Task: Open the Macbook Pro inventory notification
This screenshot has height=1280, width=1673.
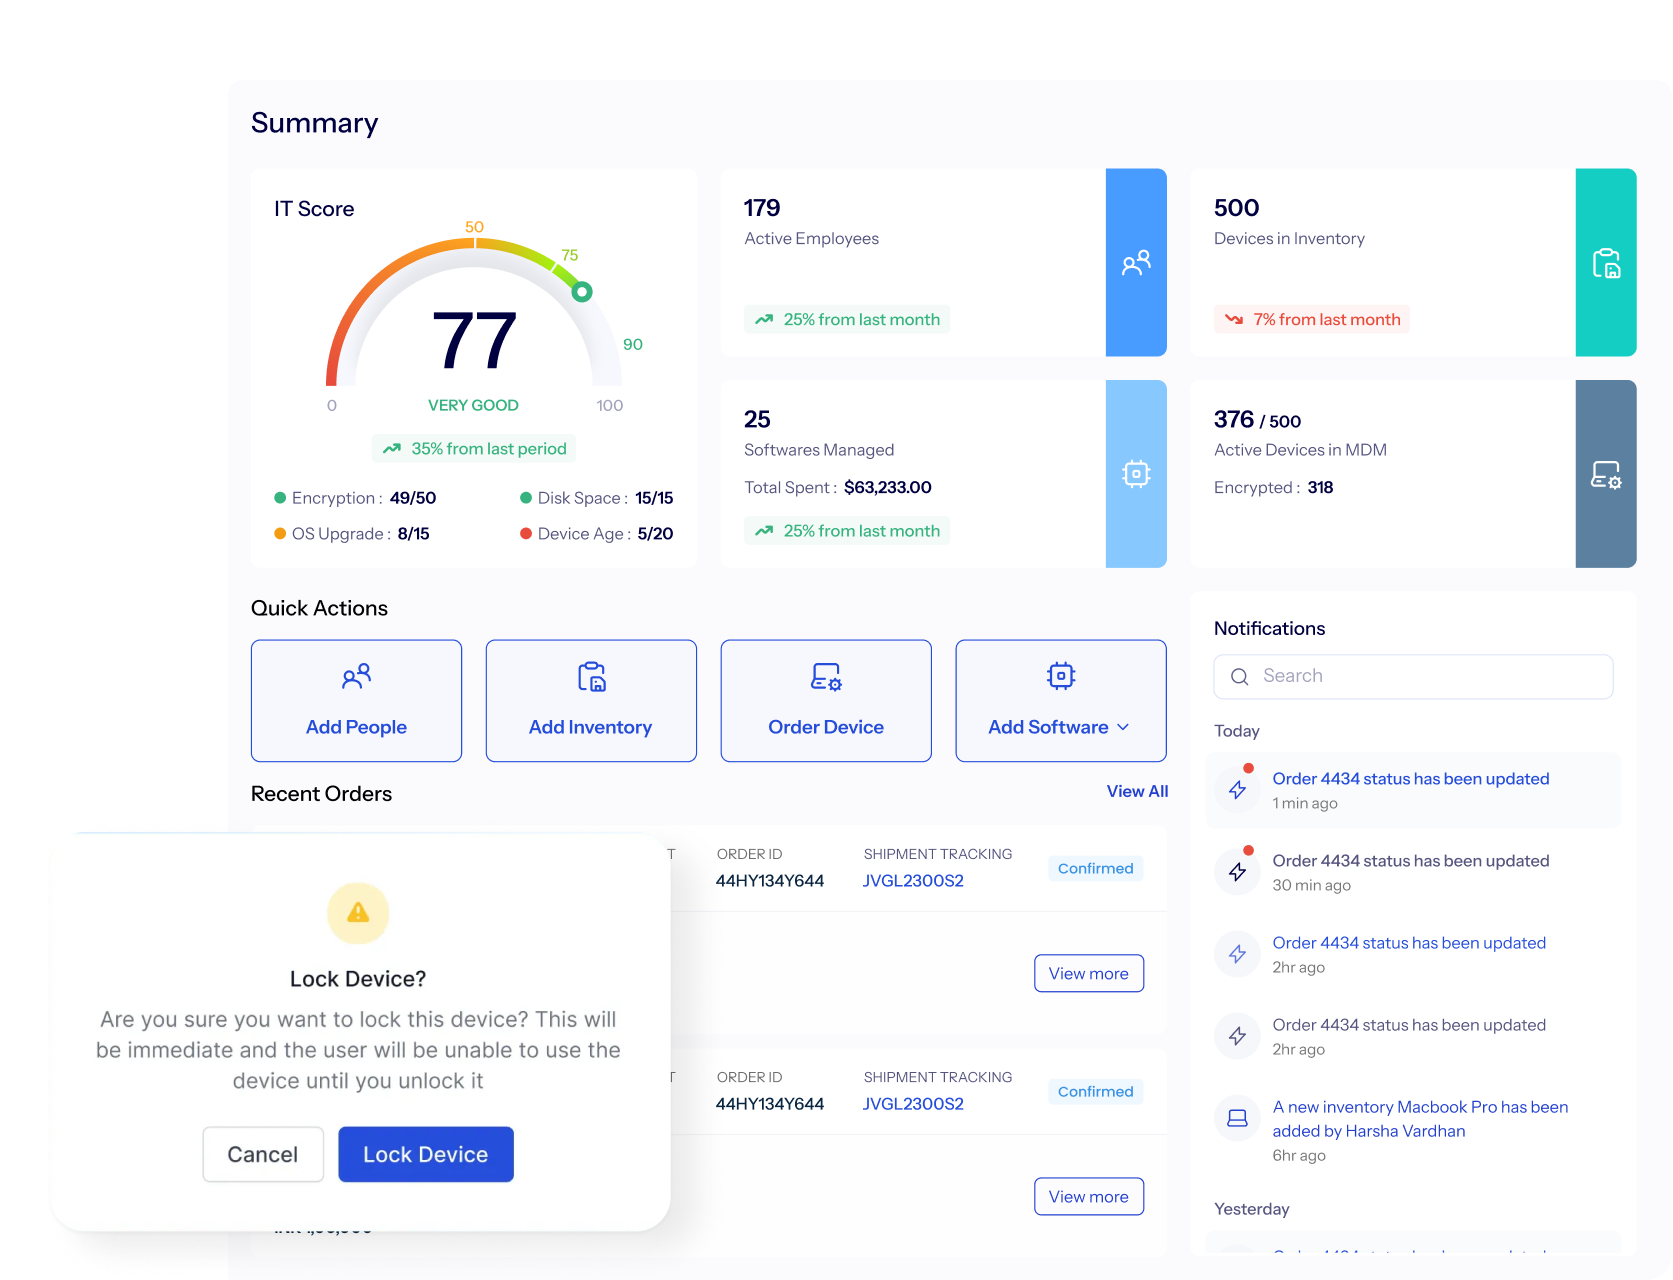Action: (x=1413, y=1130)
